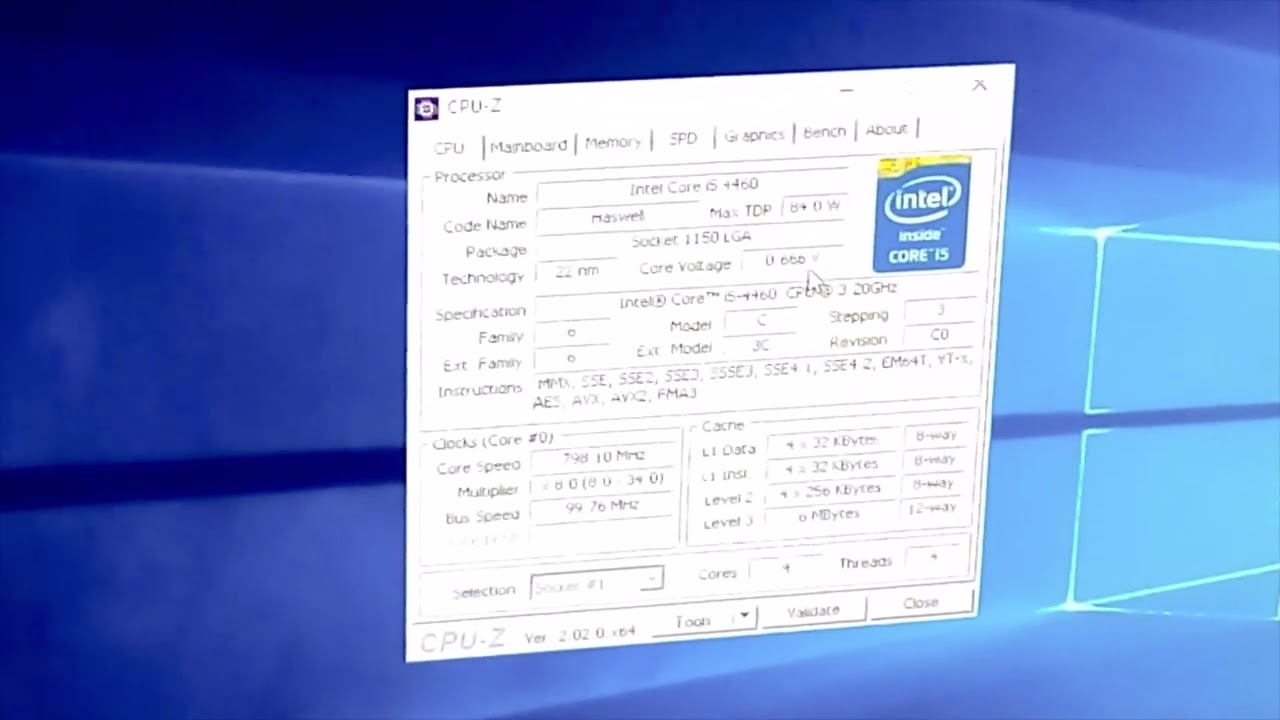Click the Core Voltage value field

792,259
